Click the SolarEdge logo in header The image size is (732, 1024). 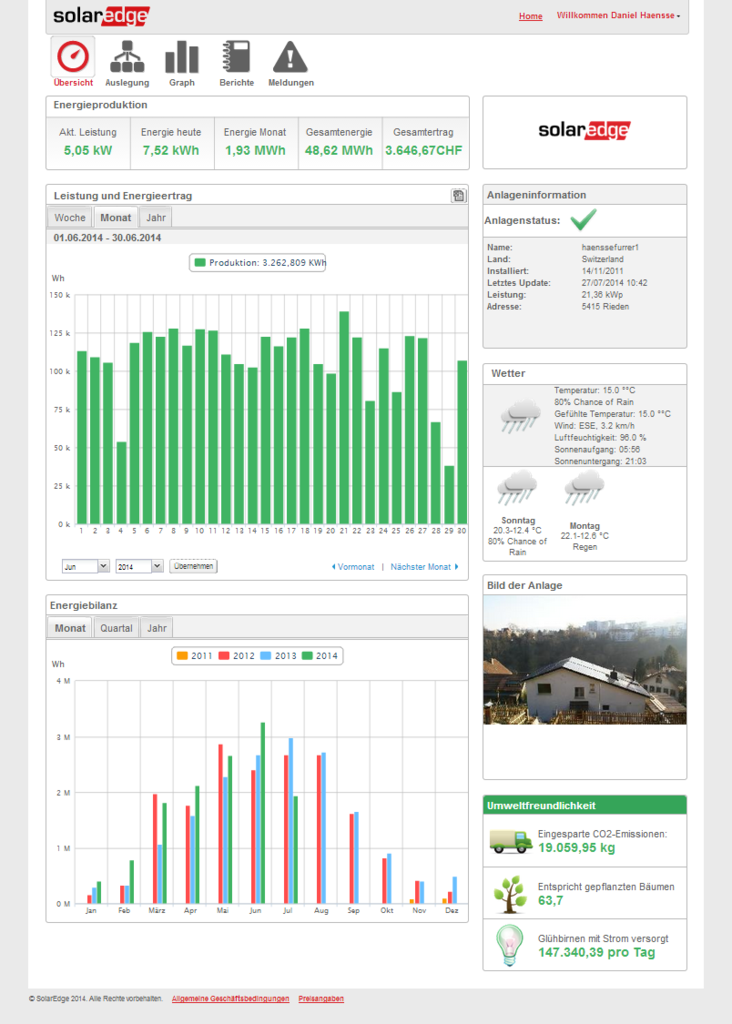click(x=101, y=16)
